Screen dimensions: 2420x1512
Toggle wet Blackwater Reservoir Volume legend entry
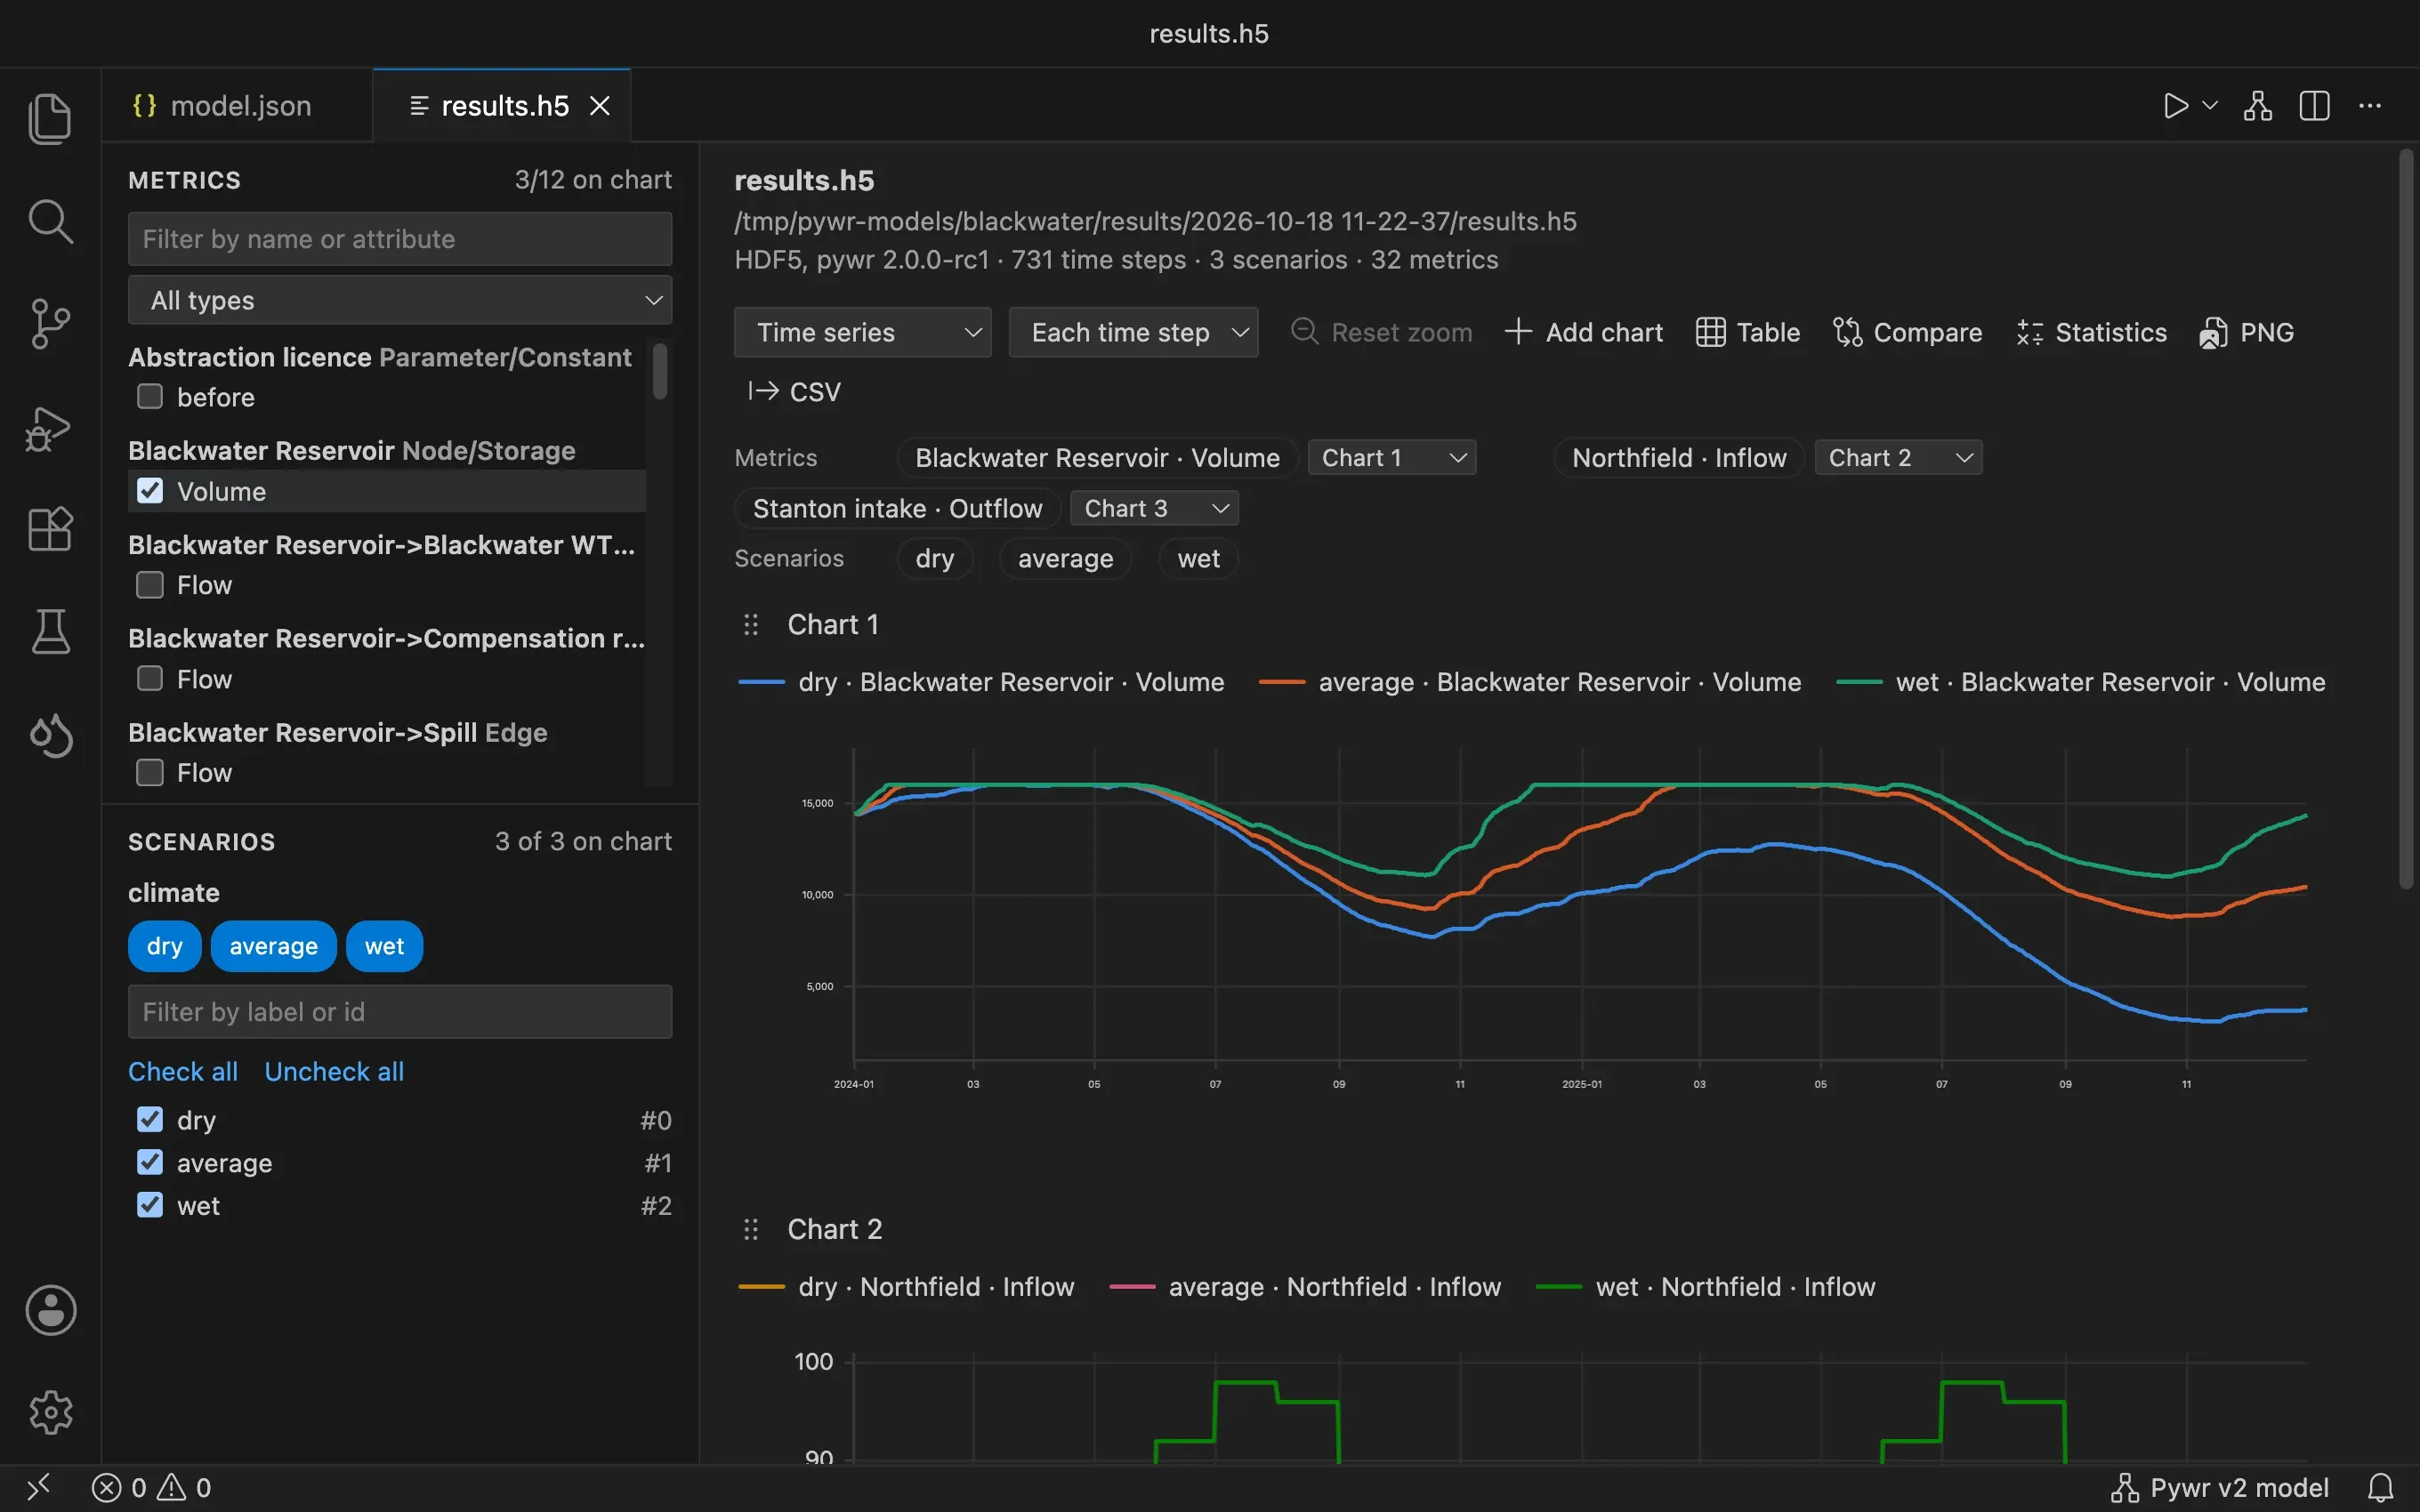[x=2081, y=682]
